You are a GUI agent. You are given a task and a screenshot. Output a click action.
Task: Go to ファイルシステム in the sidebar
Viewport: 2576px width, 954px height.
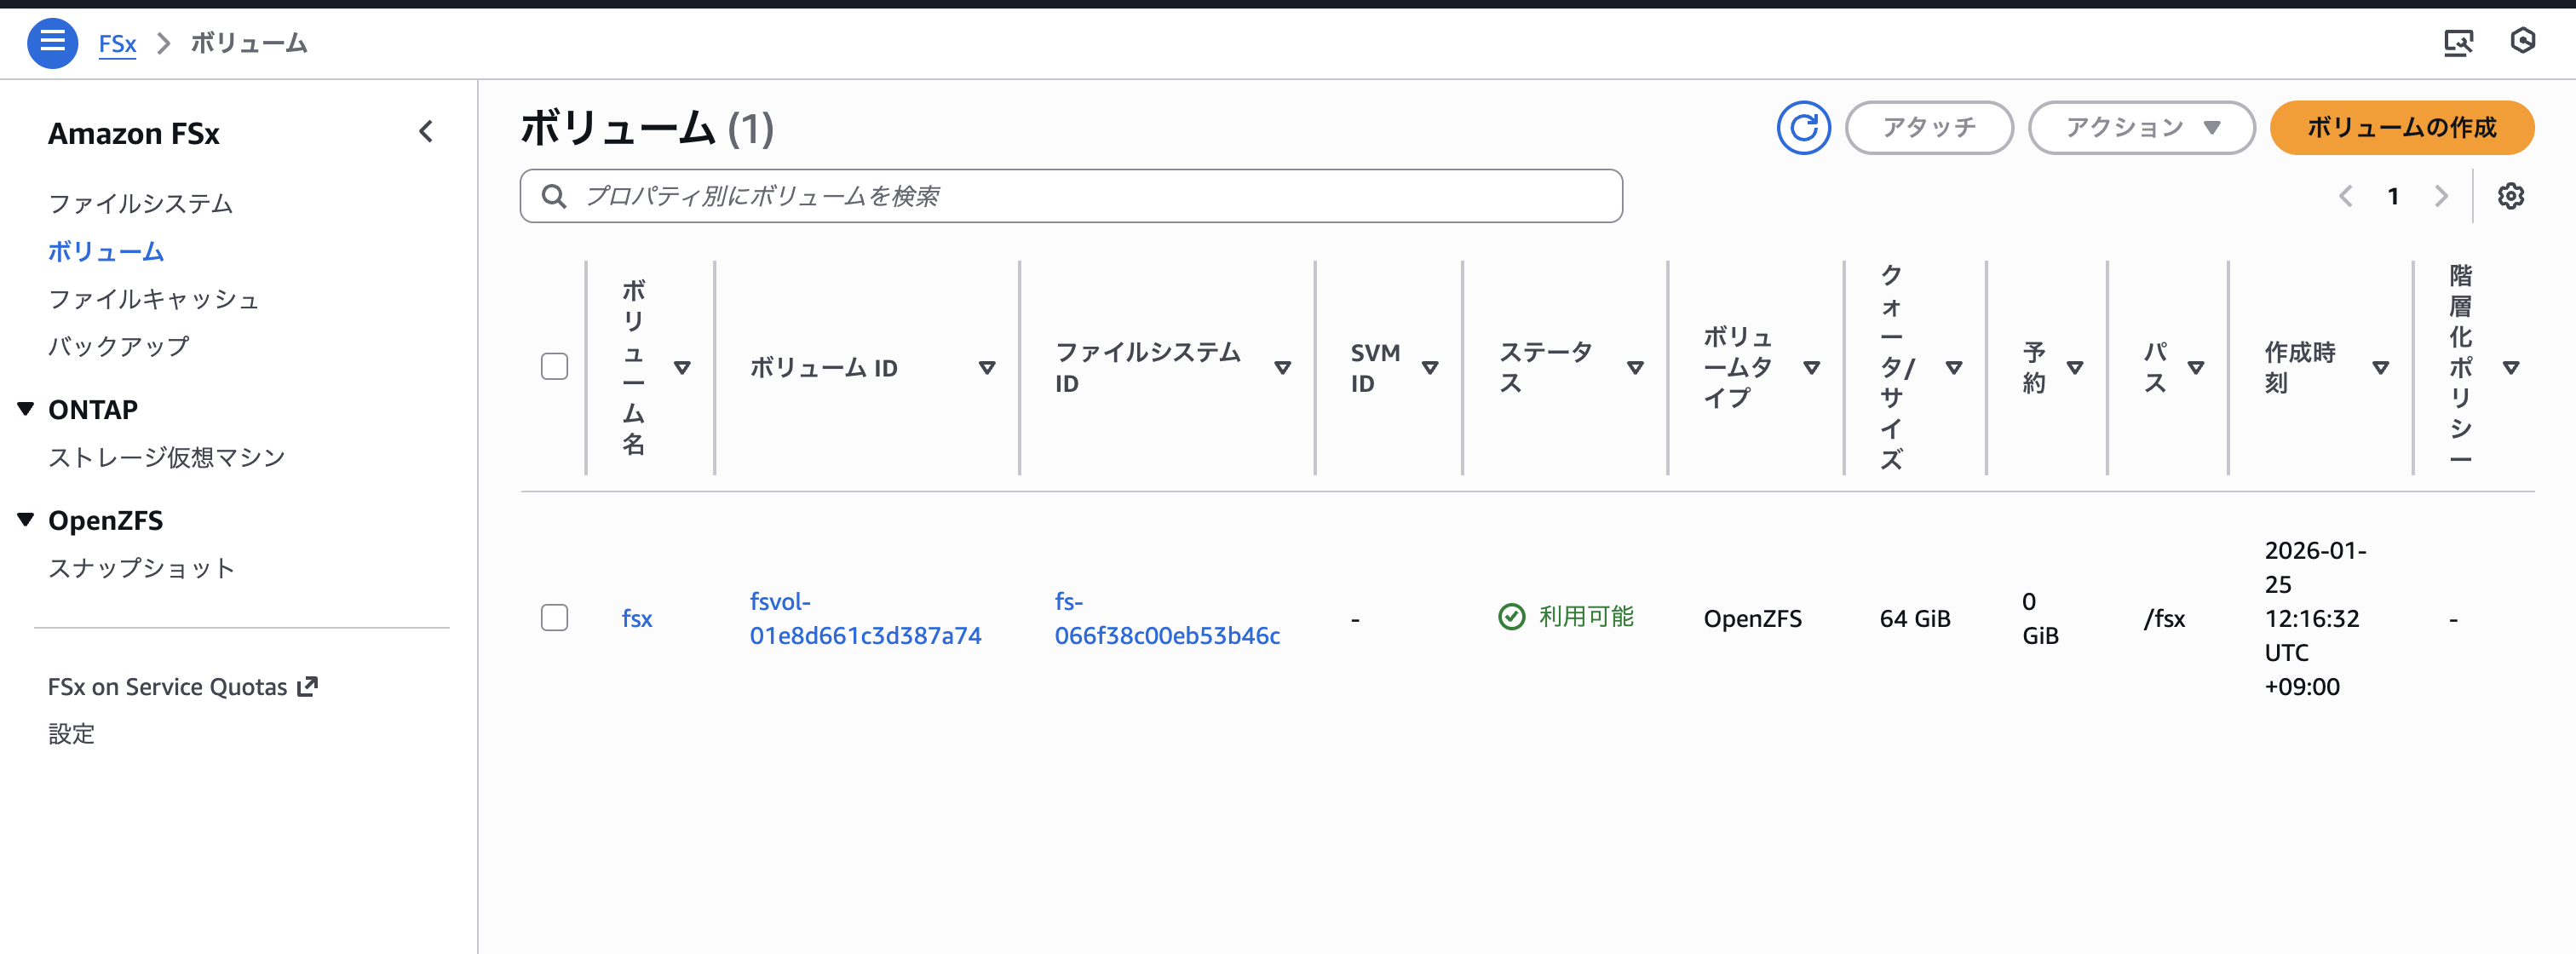click(141, 204)
